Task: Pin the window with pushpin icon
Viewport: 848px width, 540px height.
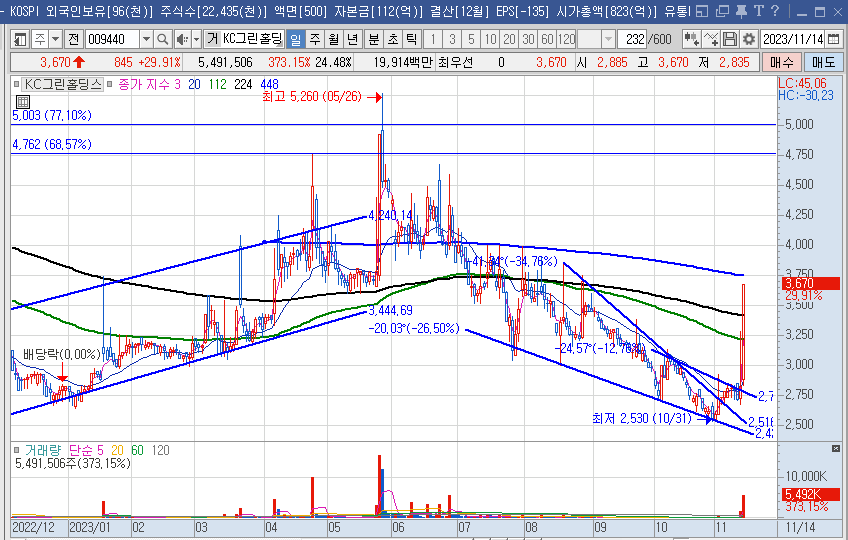Action: click(x=741, y=10)
